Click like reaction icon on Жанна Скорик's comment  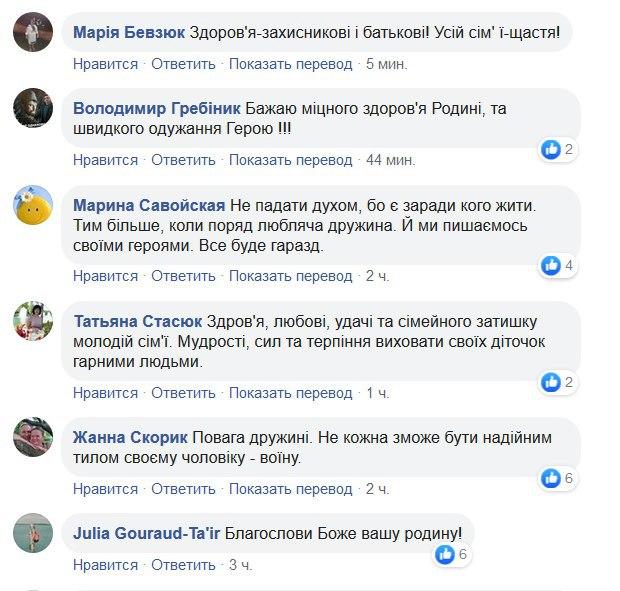(550, 478)
